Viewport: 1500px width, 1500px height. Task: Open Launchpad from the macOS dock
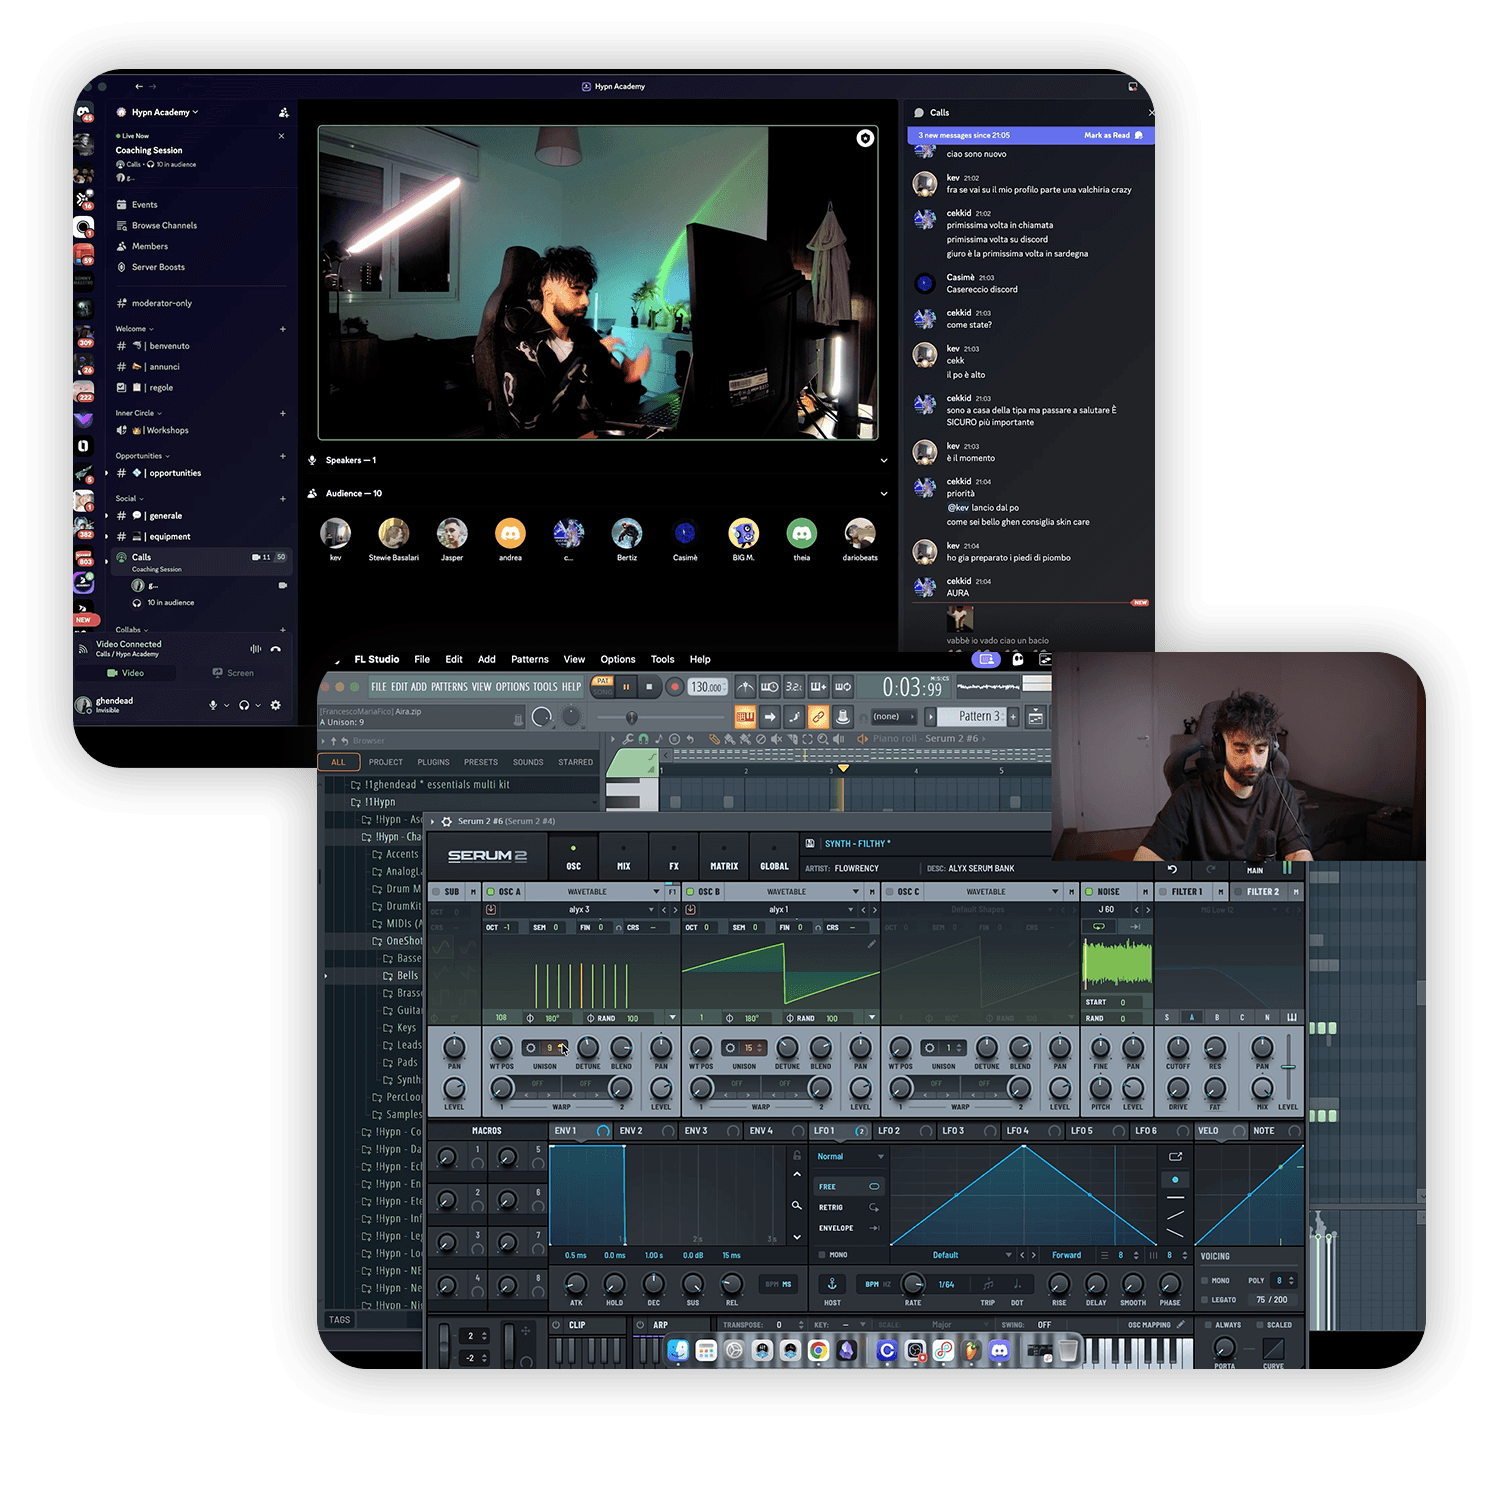(x=706, y=1351)
